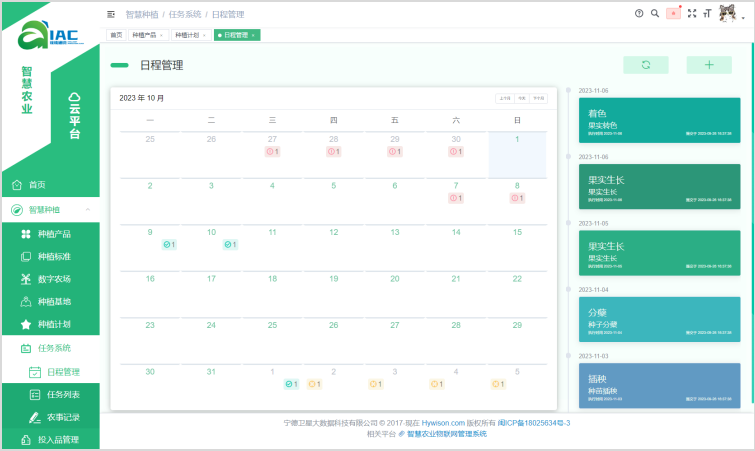This screenshot has height=451, width=755.
Task: Click the font size icon
Action: click(707, 14)
